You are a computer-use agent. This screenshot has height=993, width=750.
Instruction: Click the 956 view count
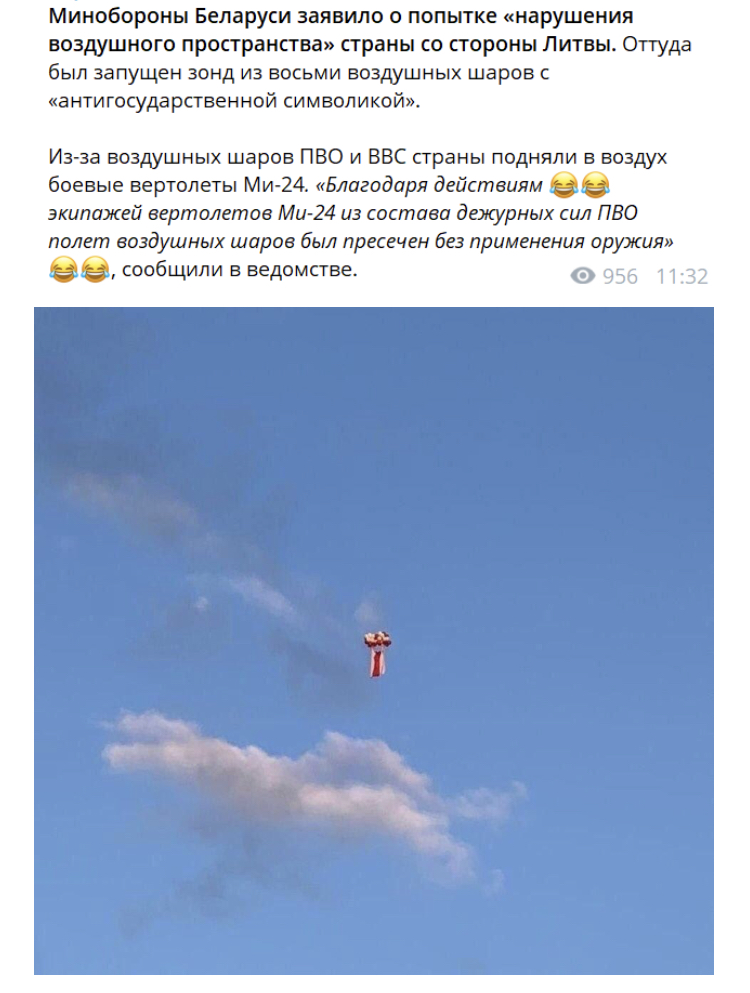(x=620, y=276)
